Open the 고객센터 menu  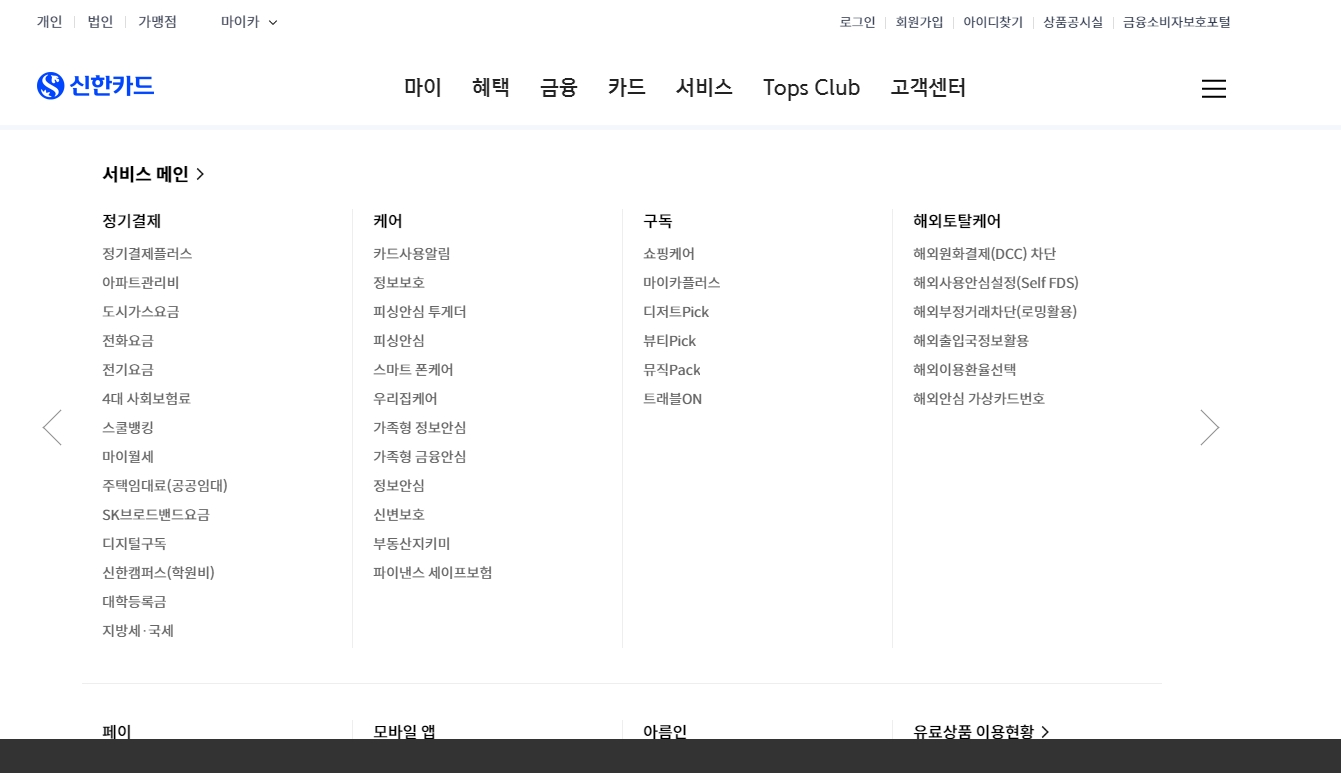928,88
